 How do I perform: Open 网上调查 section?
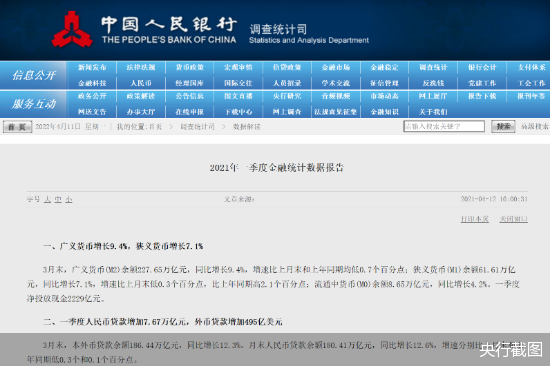pyautogui.click(x=287, y=112)
